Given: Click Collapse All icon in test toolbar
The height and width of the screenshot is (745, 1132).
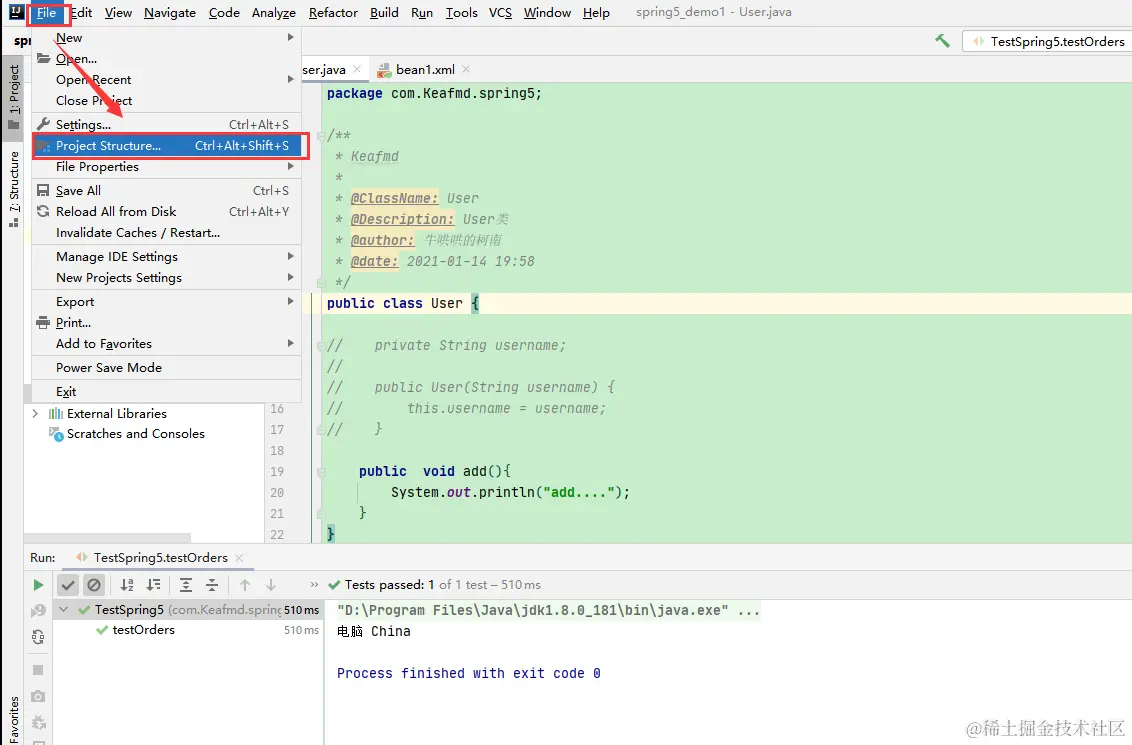Looking at the screenshot, I should [x=212, y=585].
